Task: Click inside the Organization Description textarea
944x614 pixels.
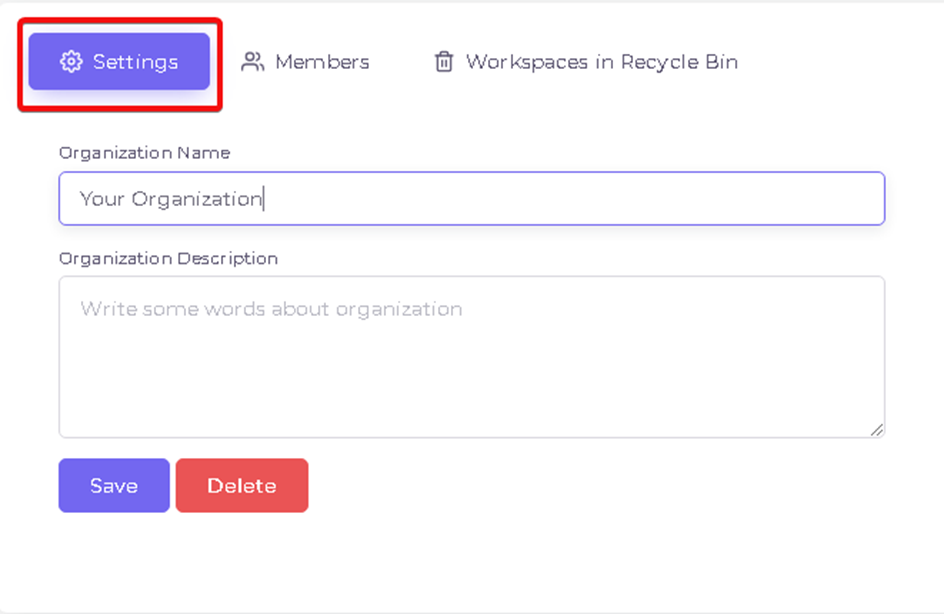Action: coord(472,357)
